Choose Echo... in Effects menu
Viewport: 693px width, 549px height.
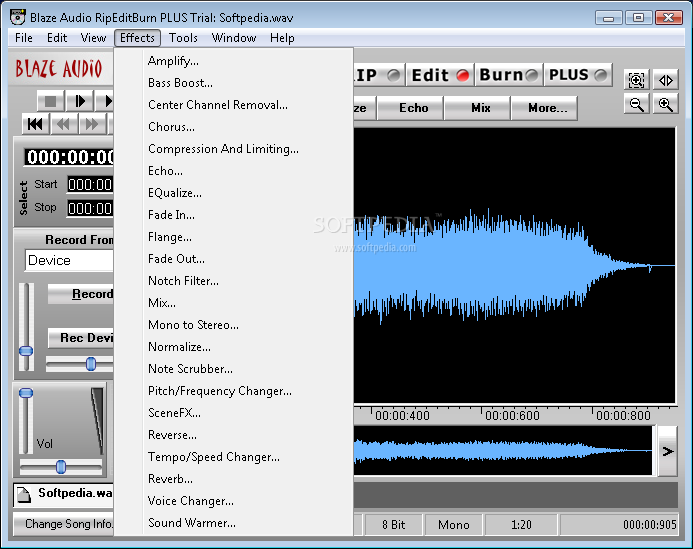pos(234,171)
